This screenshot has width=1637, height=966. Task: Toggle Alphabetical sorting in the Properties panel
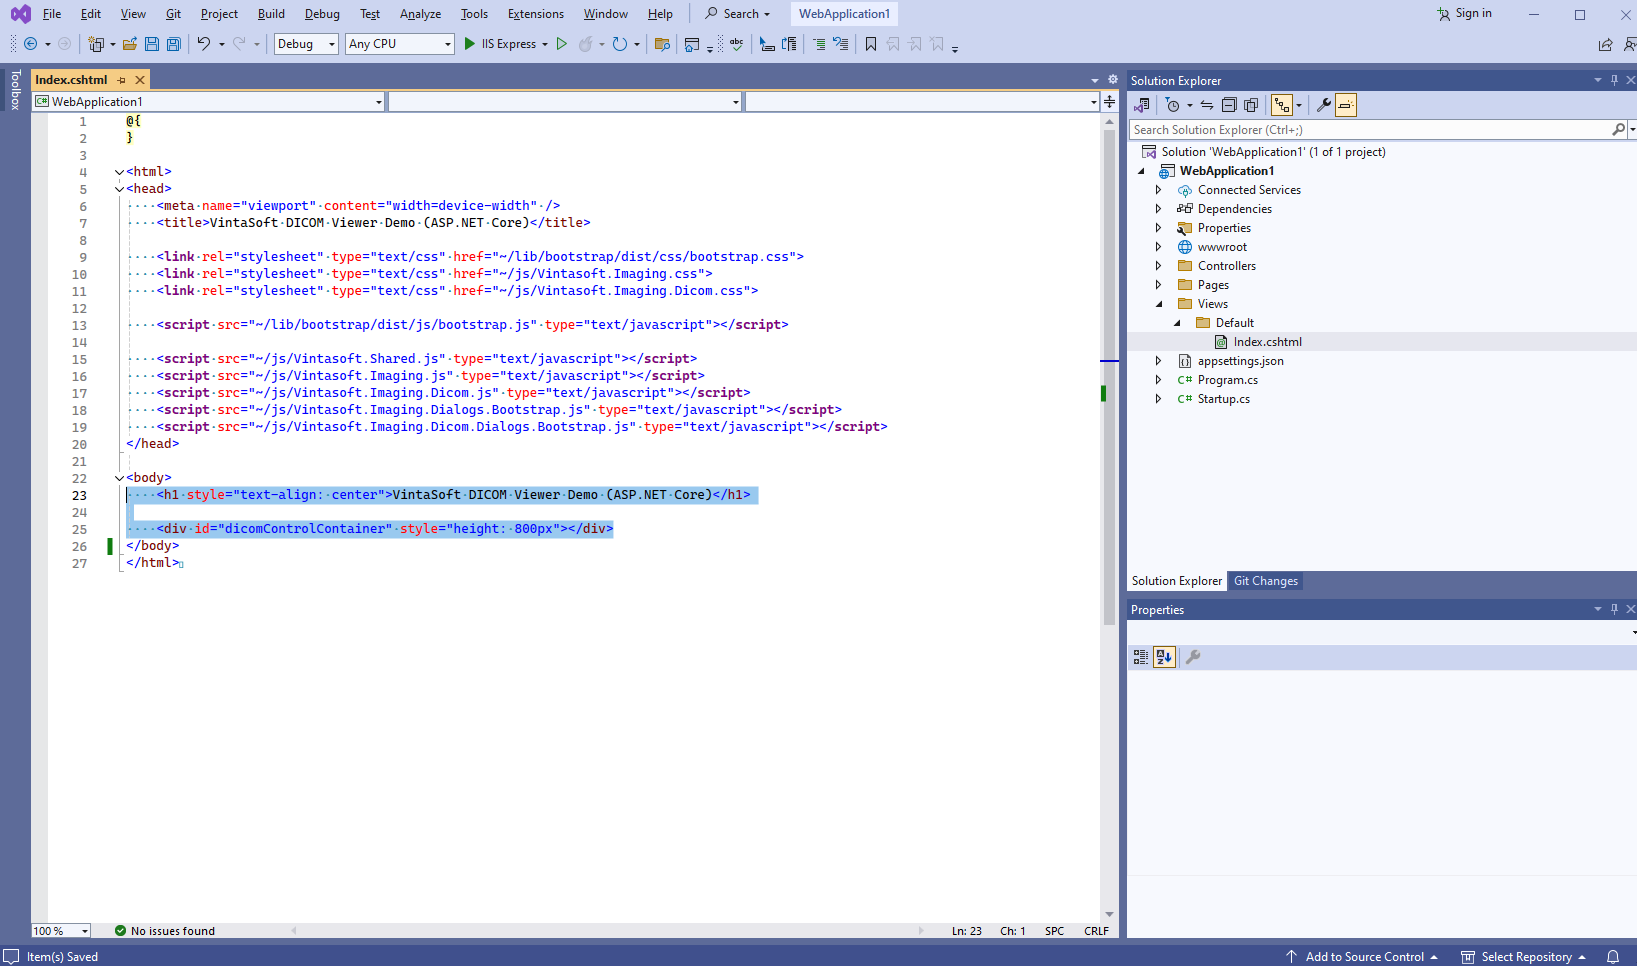(x=1164, y=657)
